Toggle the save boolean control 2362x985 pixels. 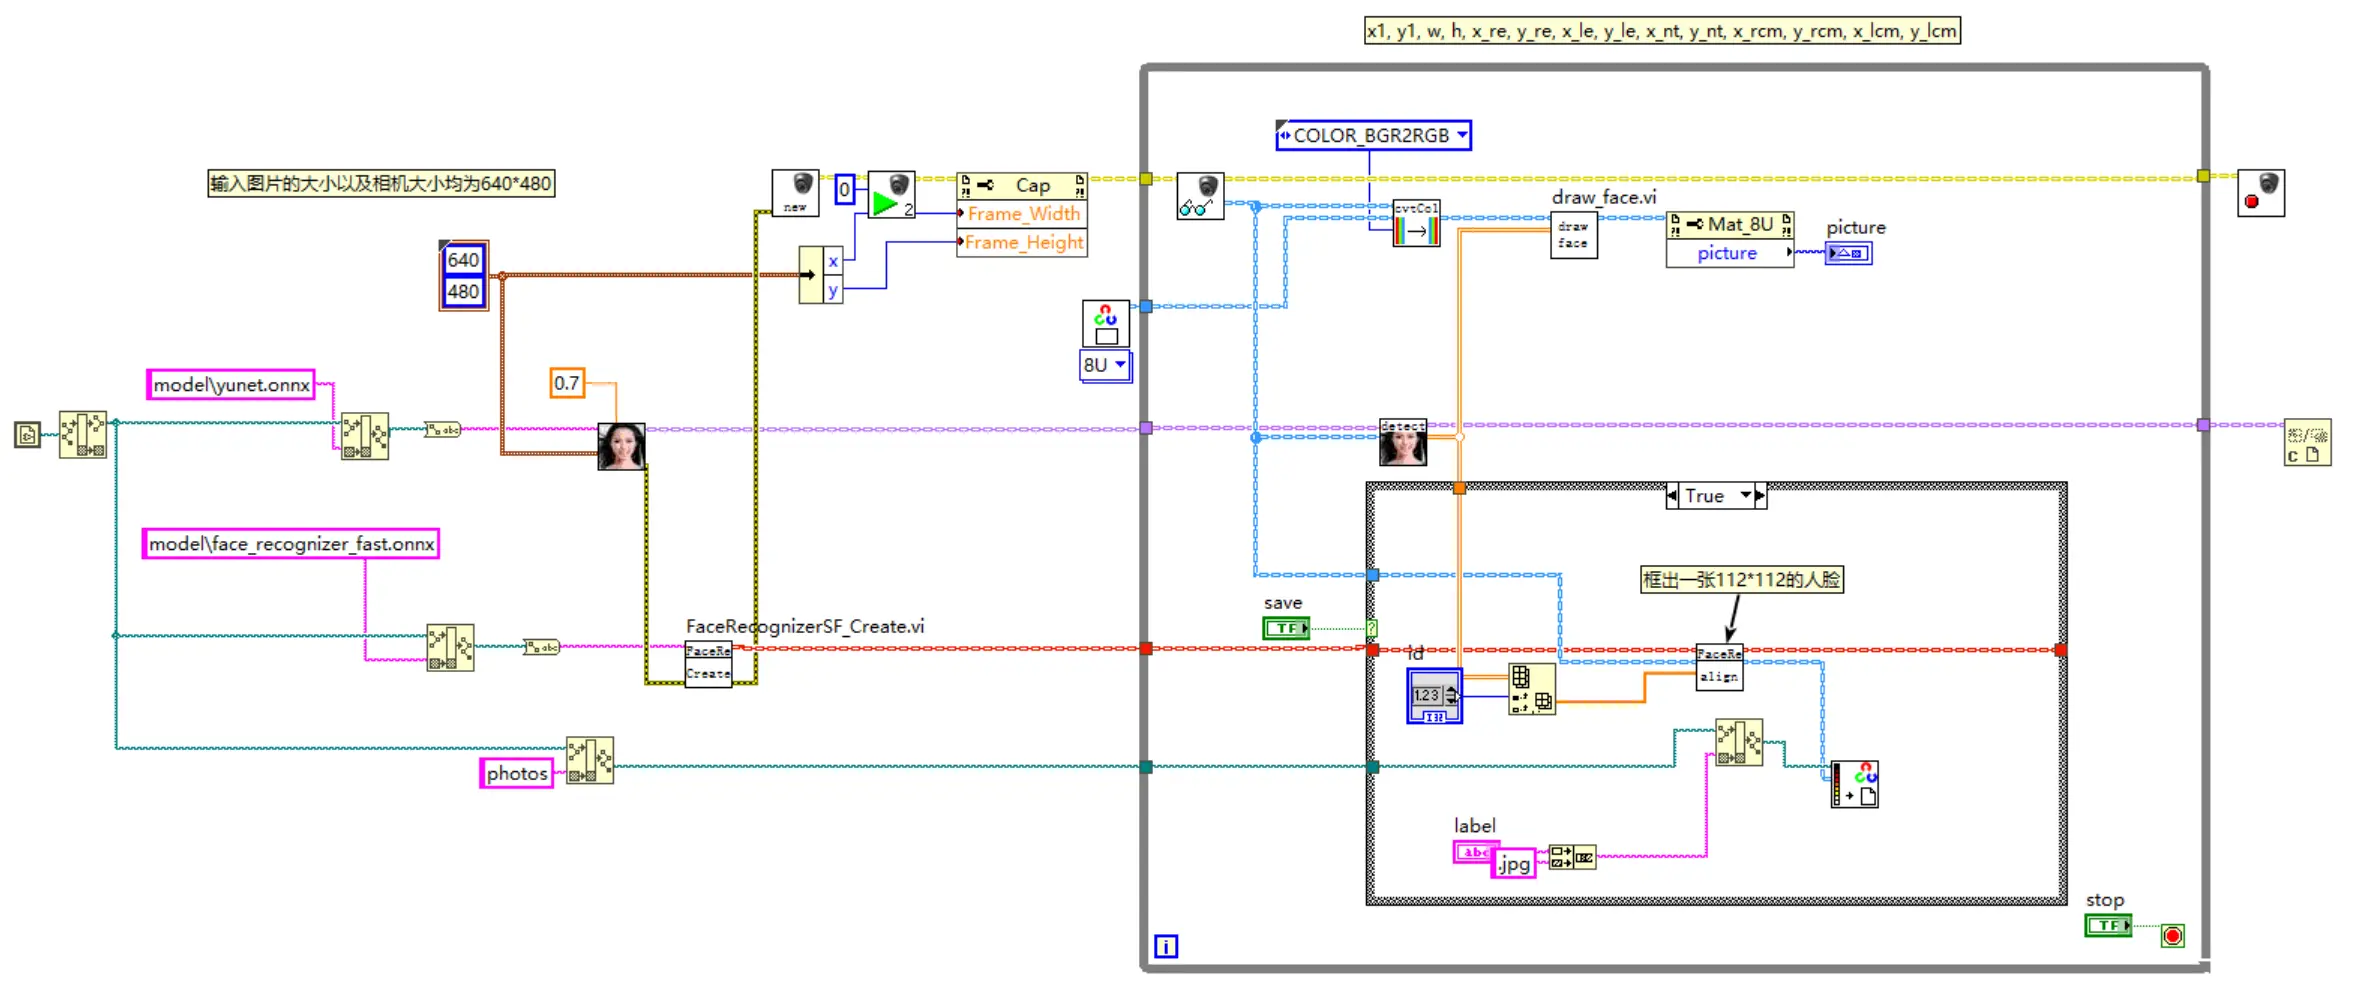(1286, 628)
